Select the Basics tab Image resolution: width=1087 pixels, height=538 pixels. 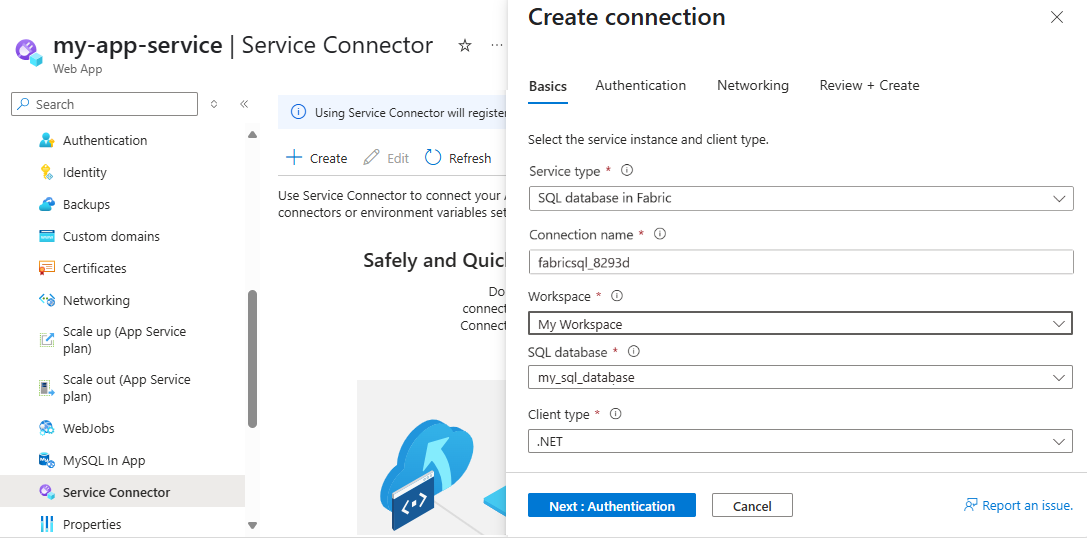[x=548, y=86]
